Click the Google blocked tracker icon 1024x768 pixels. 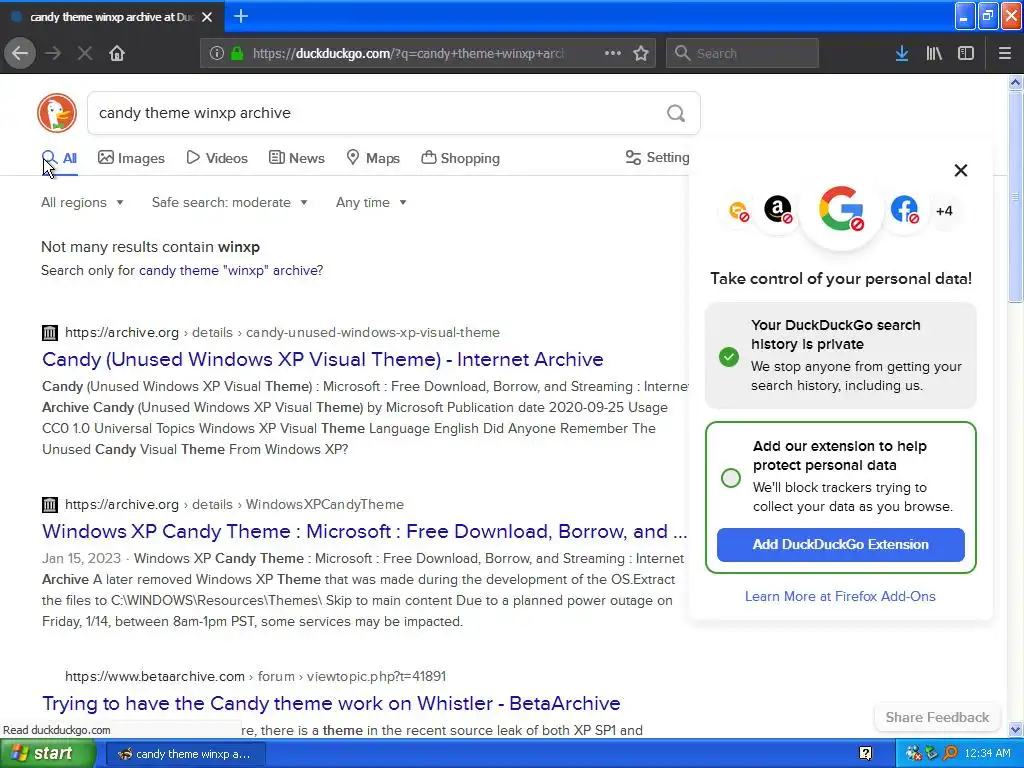click(841, 209)
